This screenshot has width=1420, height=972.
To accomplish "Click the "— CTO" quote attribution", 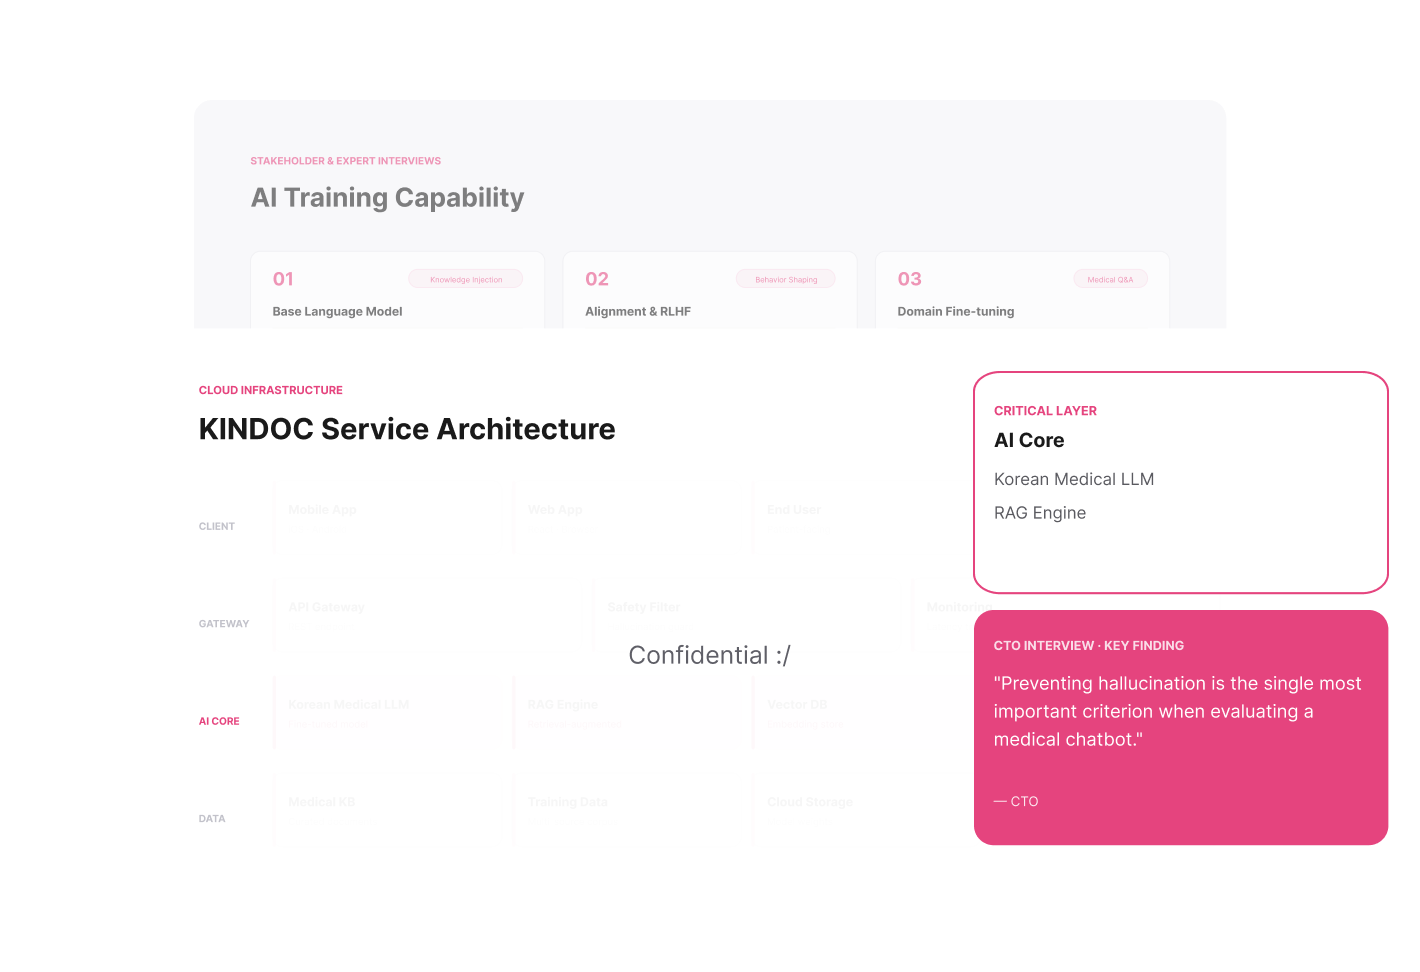I will pyautogui.click(x=1016, y=801).
